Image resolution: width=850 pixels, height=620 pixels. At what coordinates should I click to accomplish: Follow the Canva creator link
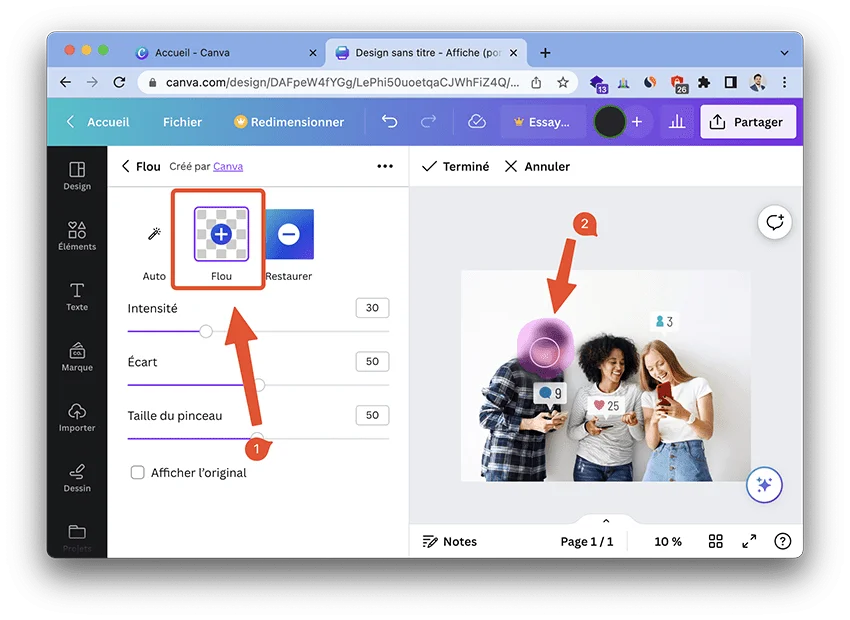228,166
